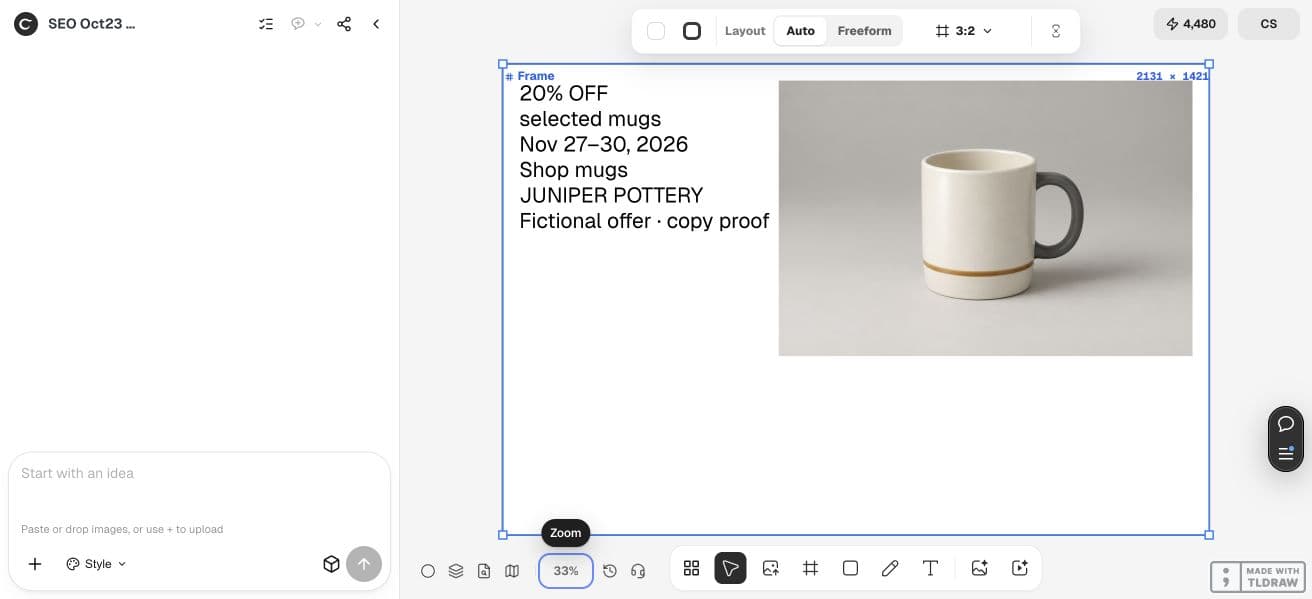Image resolution: width=1312 pixels, height=599 pixels.
Task: Select the image upload tool
Action: [770, 568]
